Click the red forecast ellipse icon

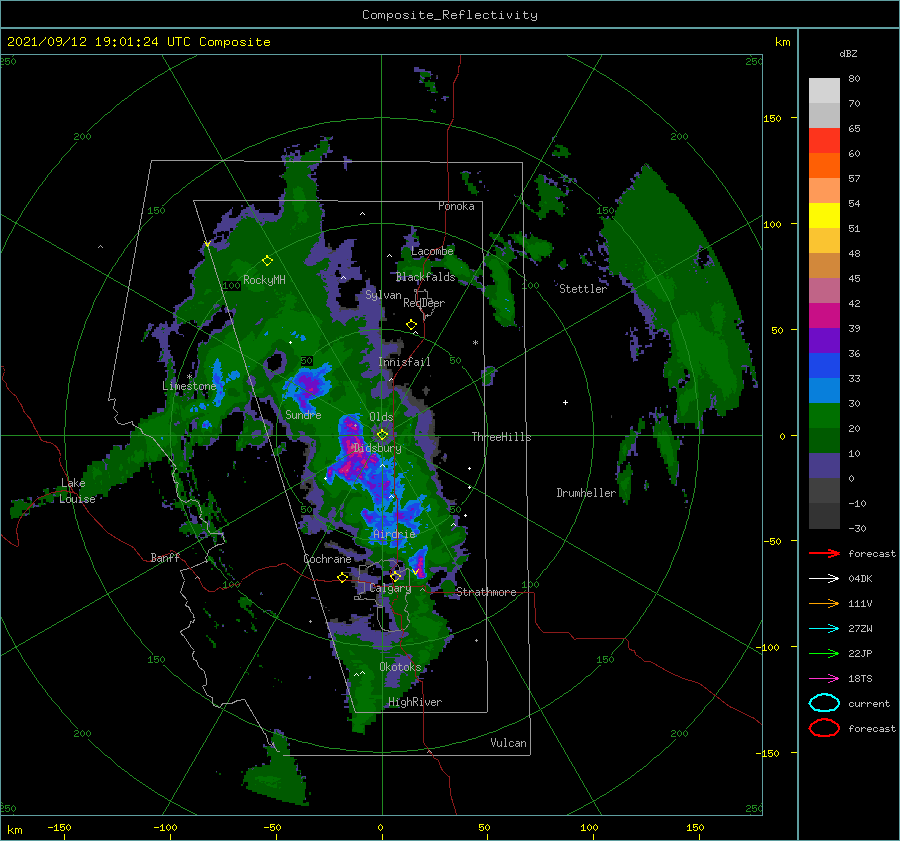point(824,728)
